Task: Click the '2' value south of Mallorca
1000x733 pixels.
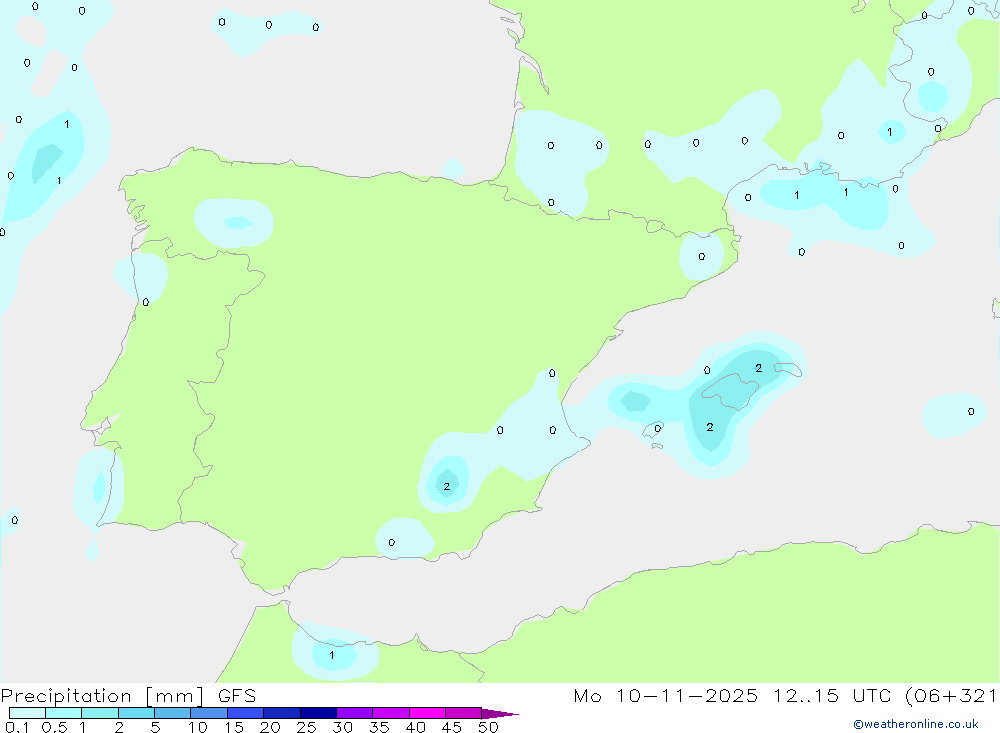Action: pyautogui.click(x=710, y=427)
